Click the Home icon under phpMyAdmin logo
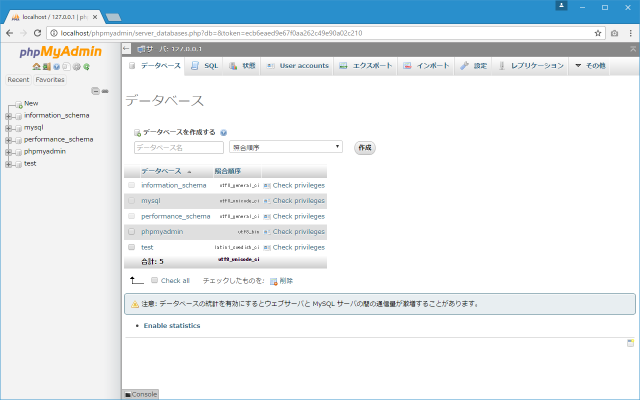This screenshot has height=400, width=640. (x=36, y=67)
